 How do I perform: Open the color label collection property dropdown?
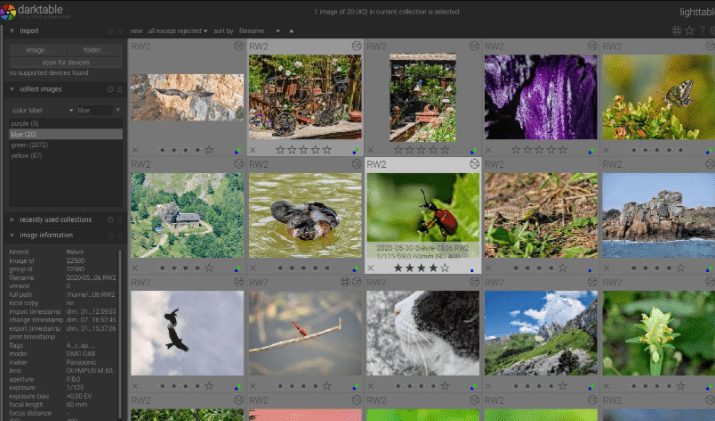(42, 110)
